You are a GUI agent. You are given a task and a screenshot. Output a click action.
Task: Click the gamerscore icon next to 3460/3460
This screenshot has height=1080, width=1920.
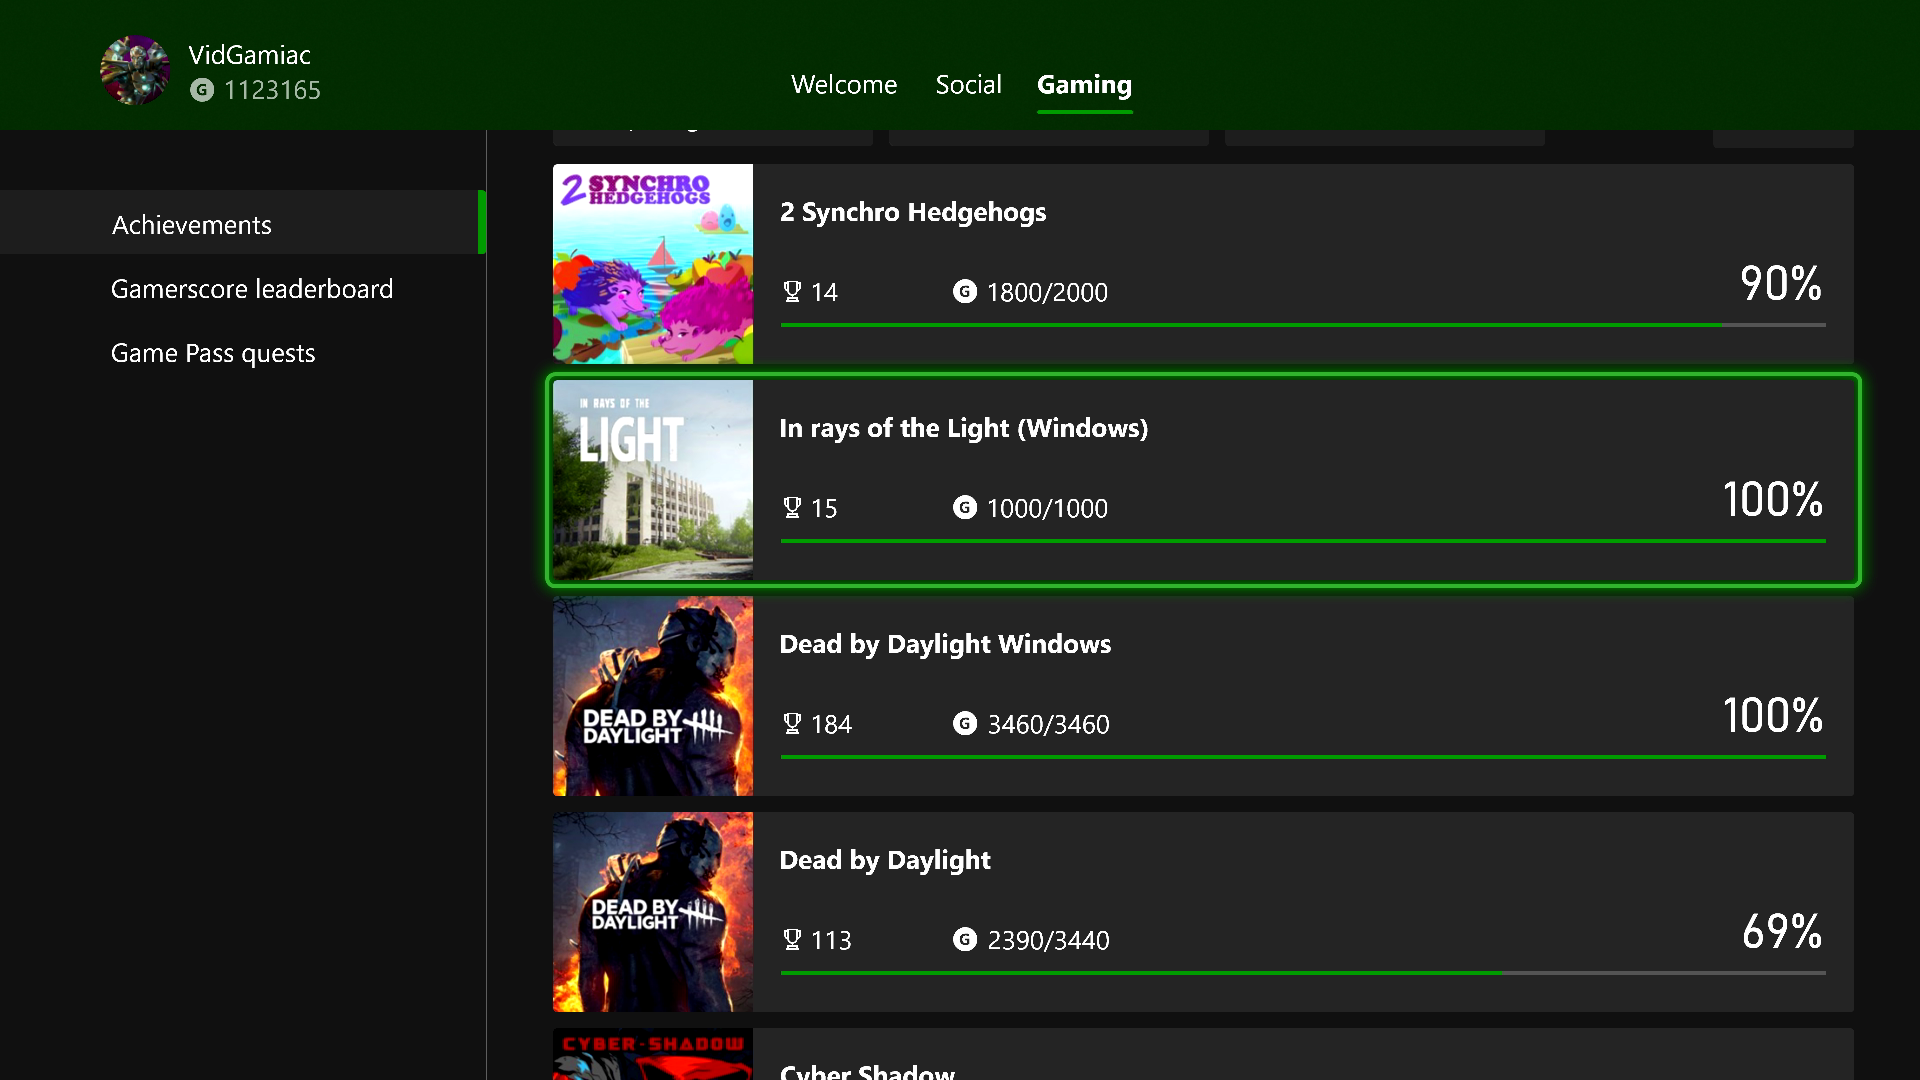[x=964, y=723]
